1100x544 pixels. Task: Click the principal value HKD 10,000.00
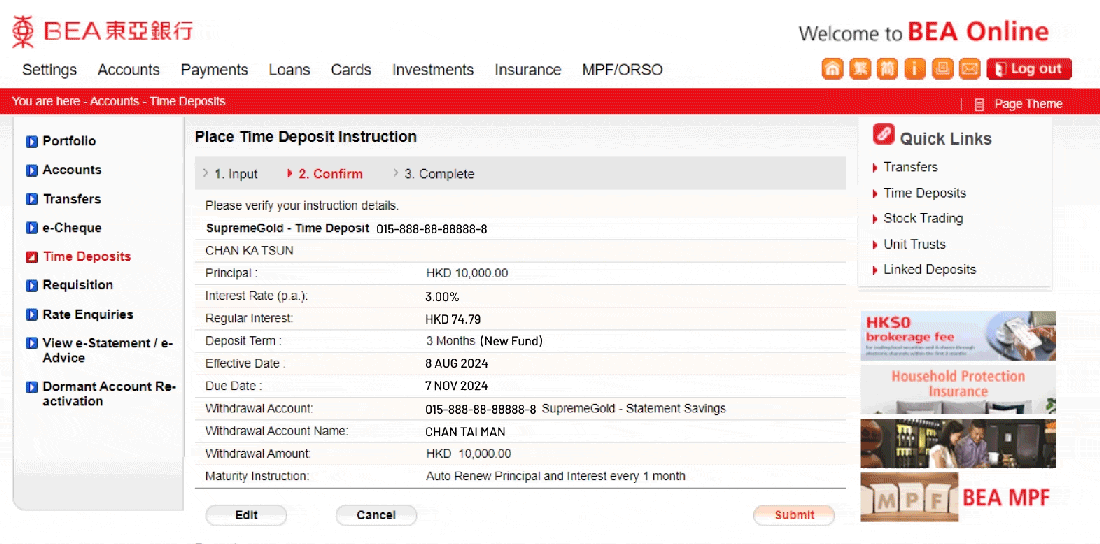[x=467, y=273]
